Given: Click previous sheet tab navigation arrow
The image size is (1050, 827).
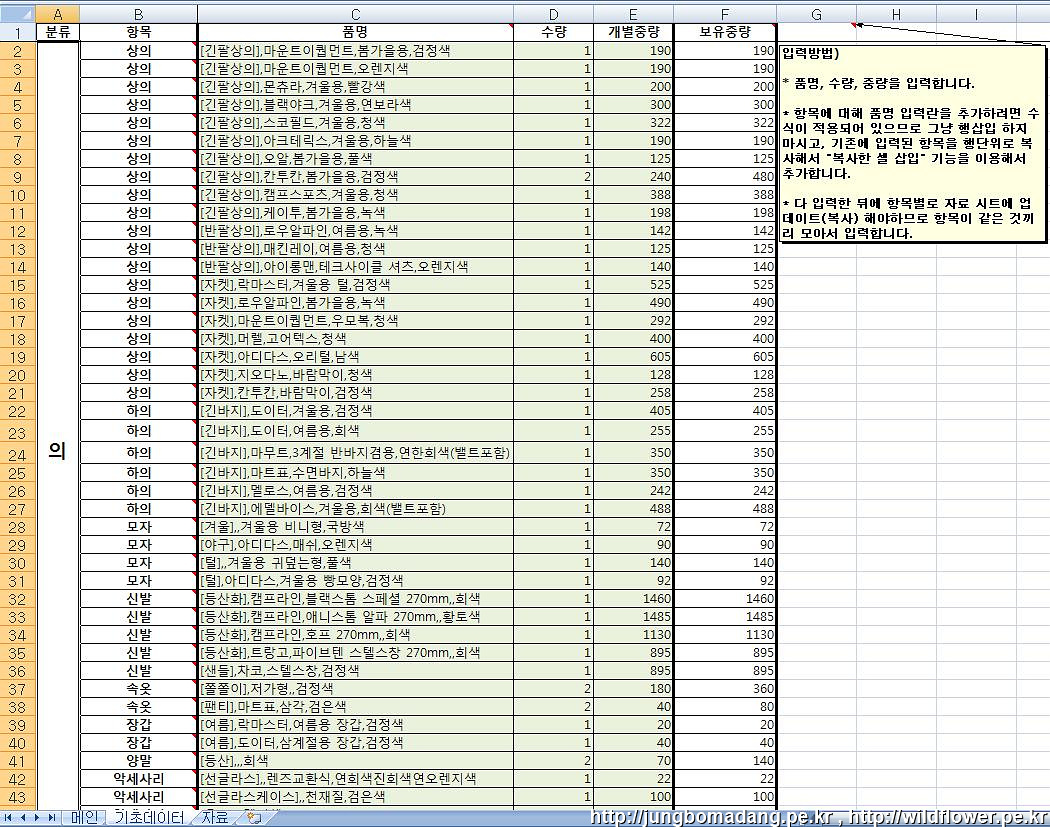Looking at the screenshot, I should [23, 818].
